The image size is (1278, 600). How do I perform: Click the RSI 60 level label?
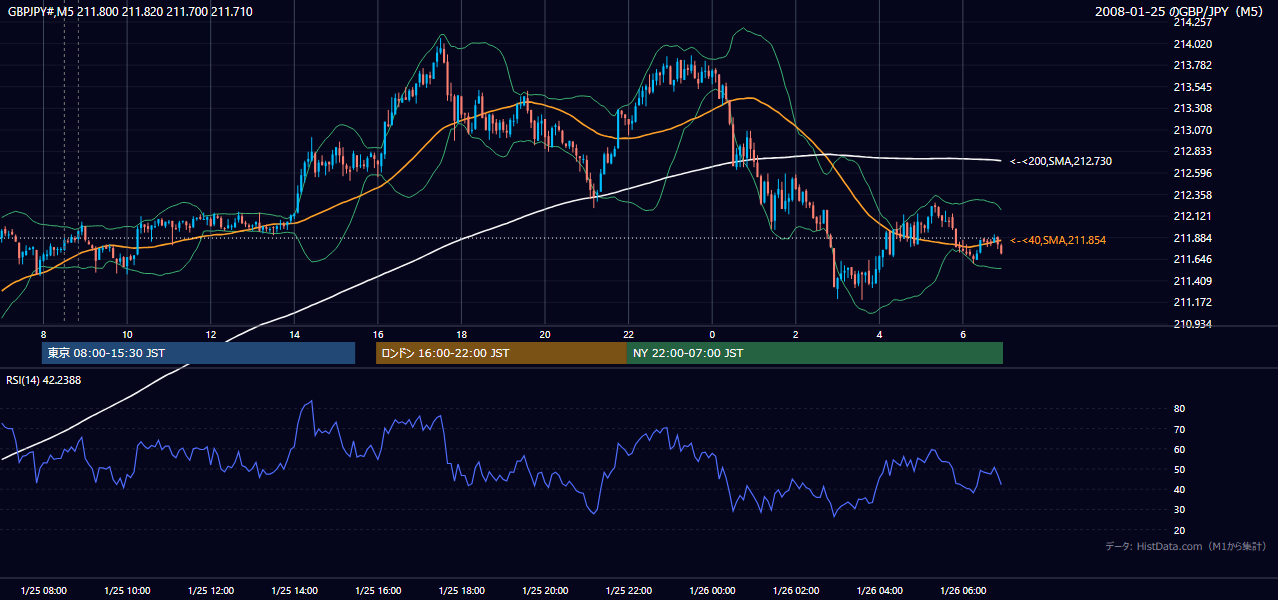(x=1180, y=449)
